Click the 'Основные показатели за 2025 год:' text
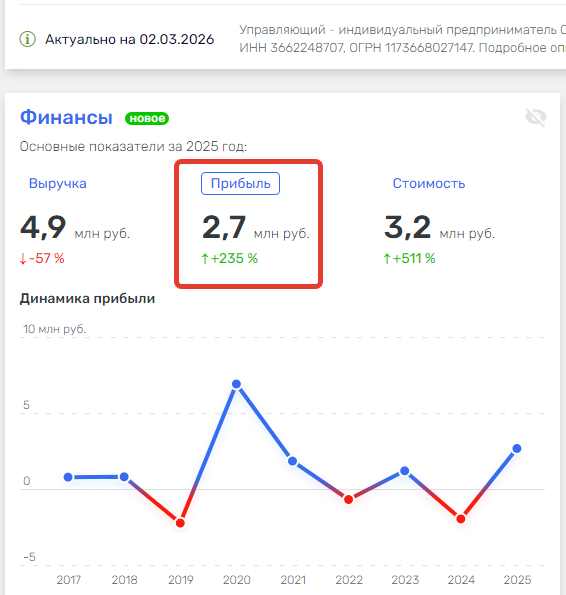This screenshot has width=566, height=595. 133,146
